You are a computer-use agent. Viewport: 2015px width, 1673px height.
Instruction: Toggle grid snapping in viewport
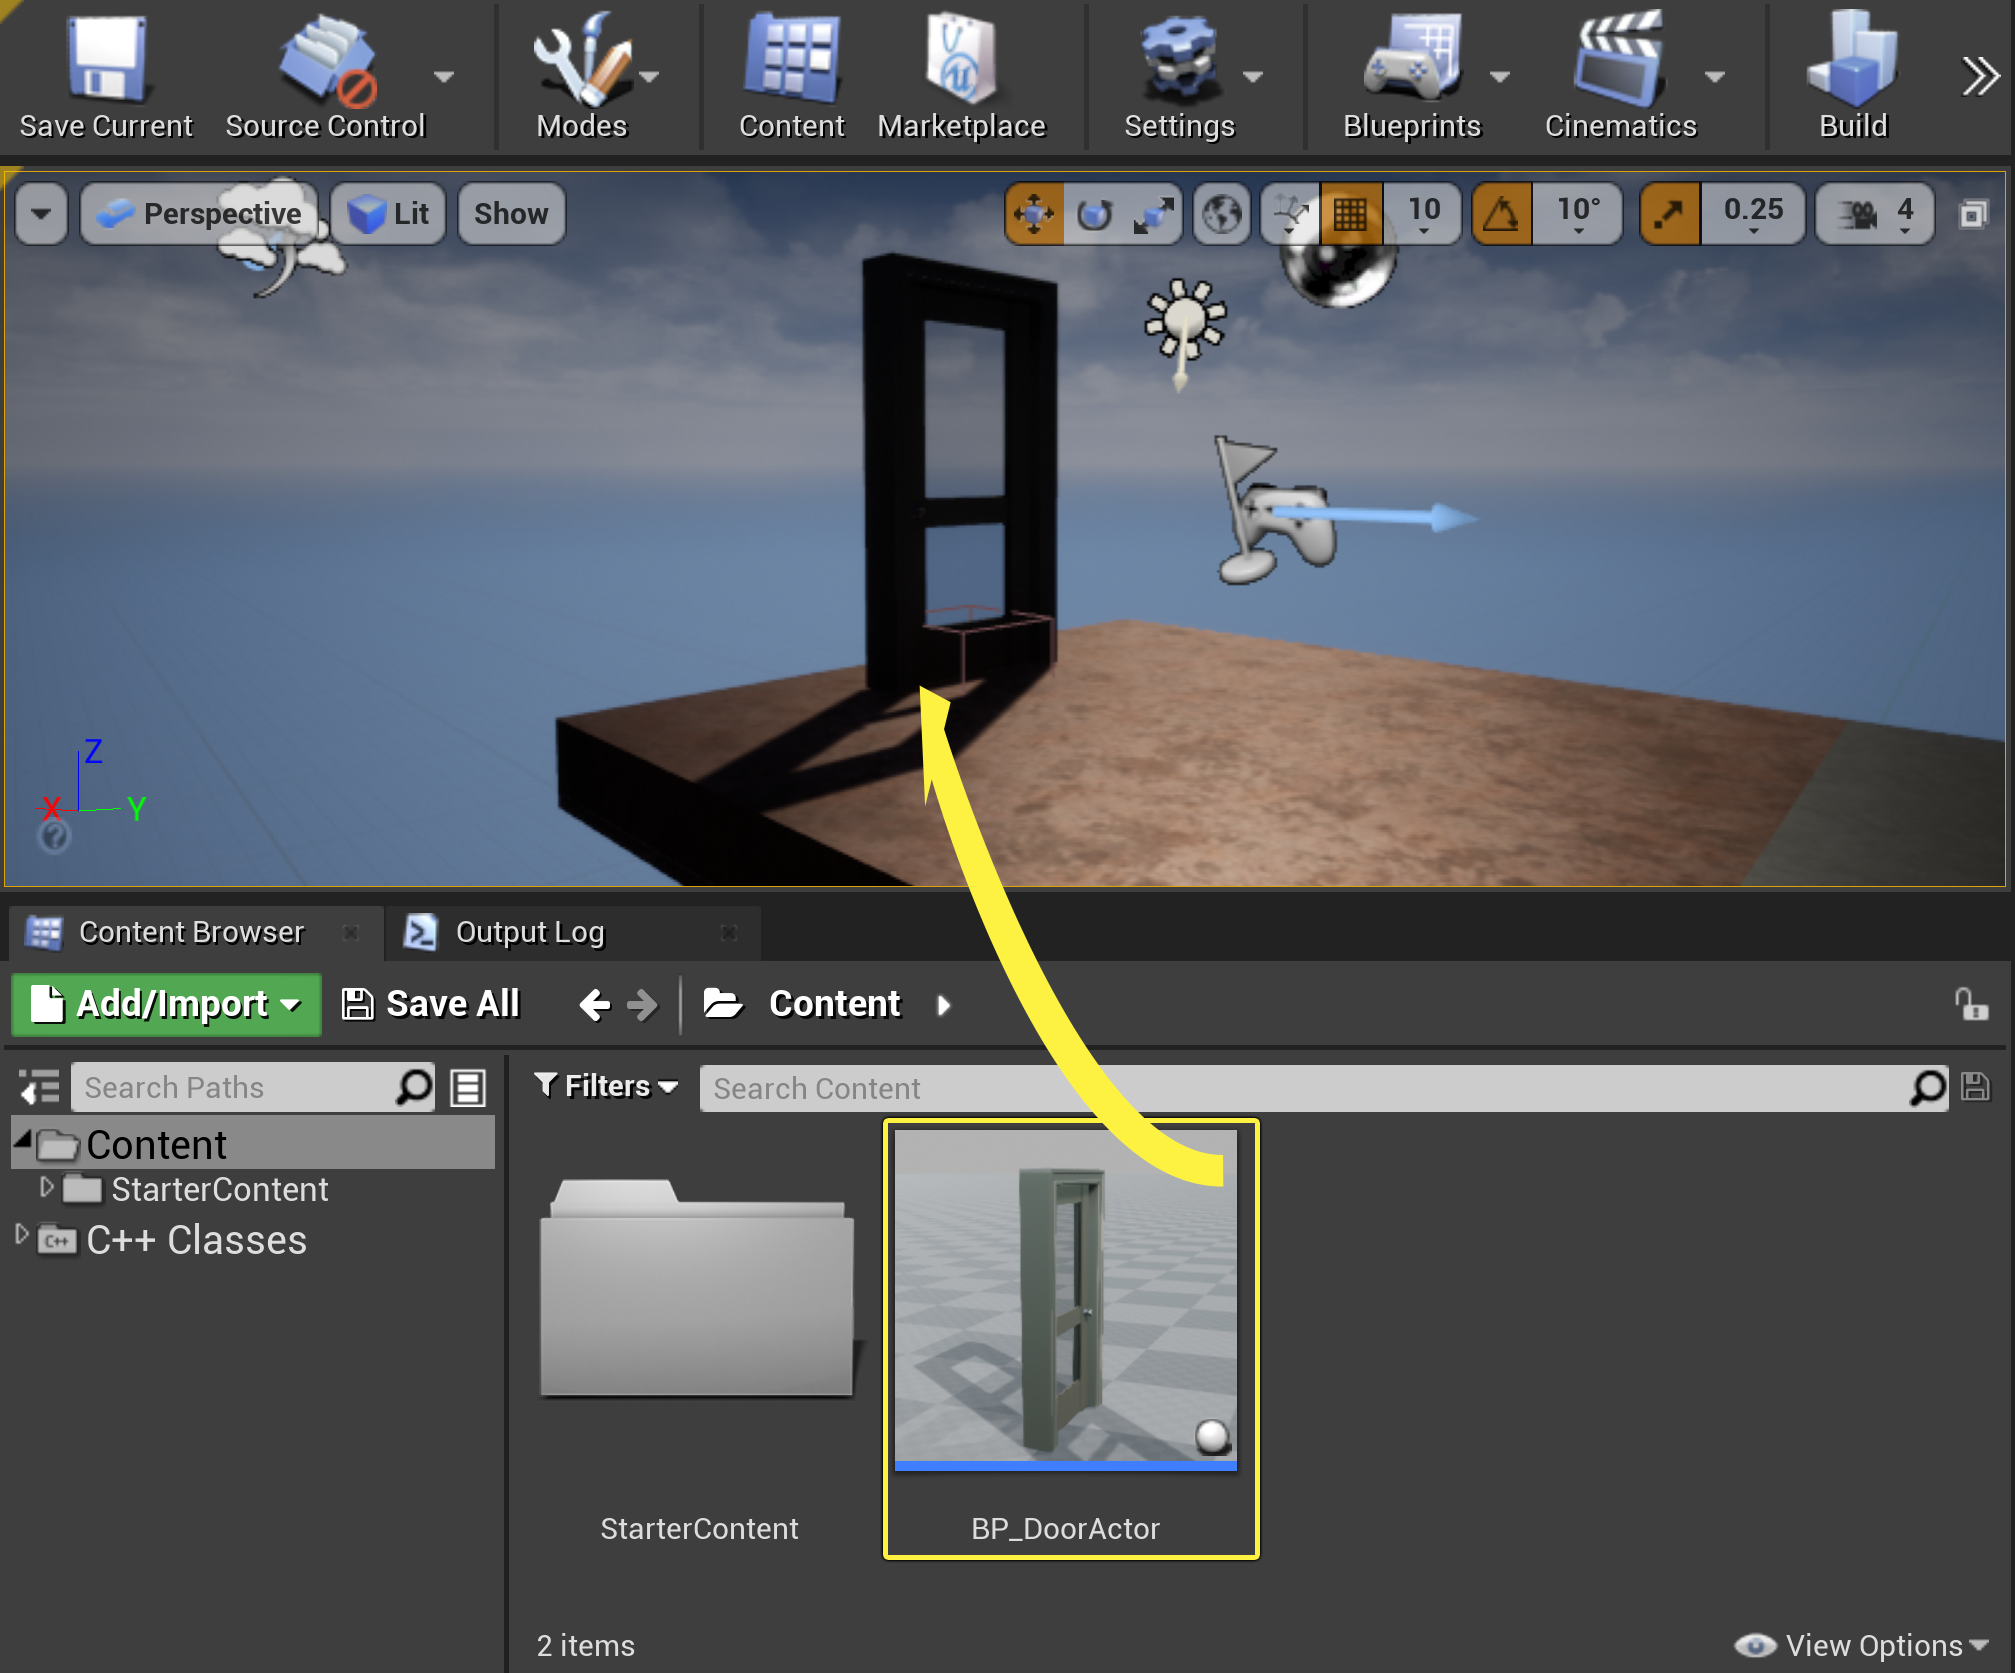(1350, 213)
